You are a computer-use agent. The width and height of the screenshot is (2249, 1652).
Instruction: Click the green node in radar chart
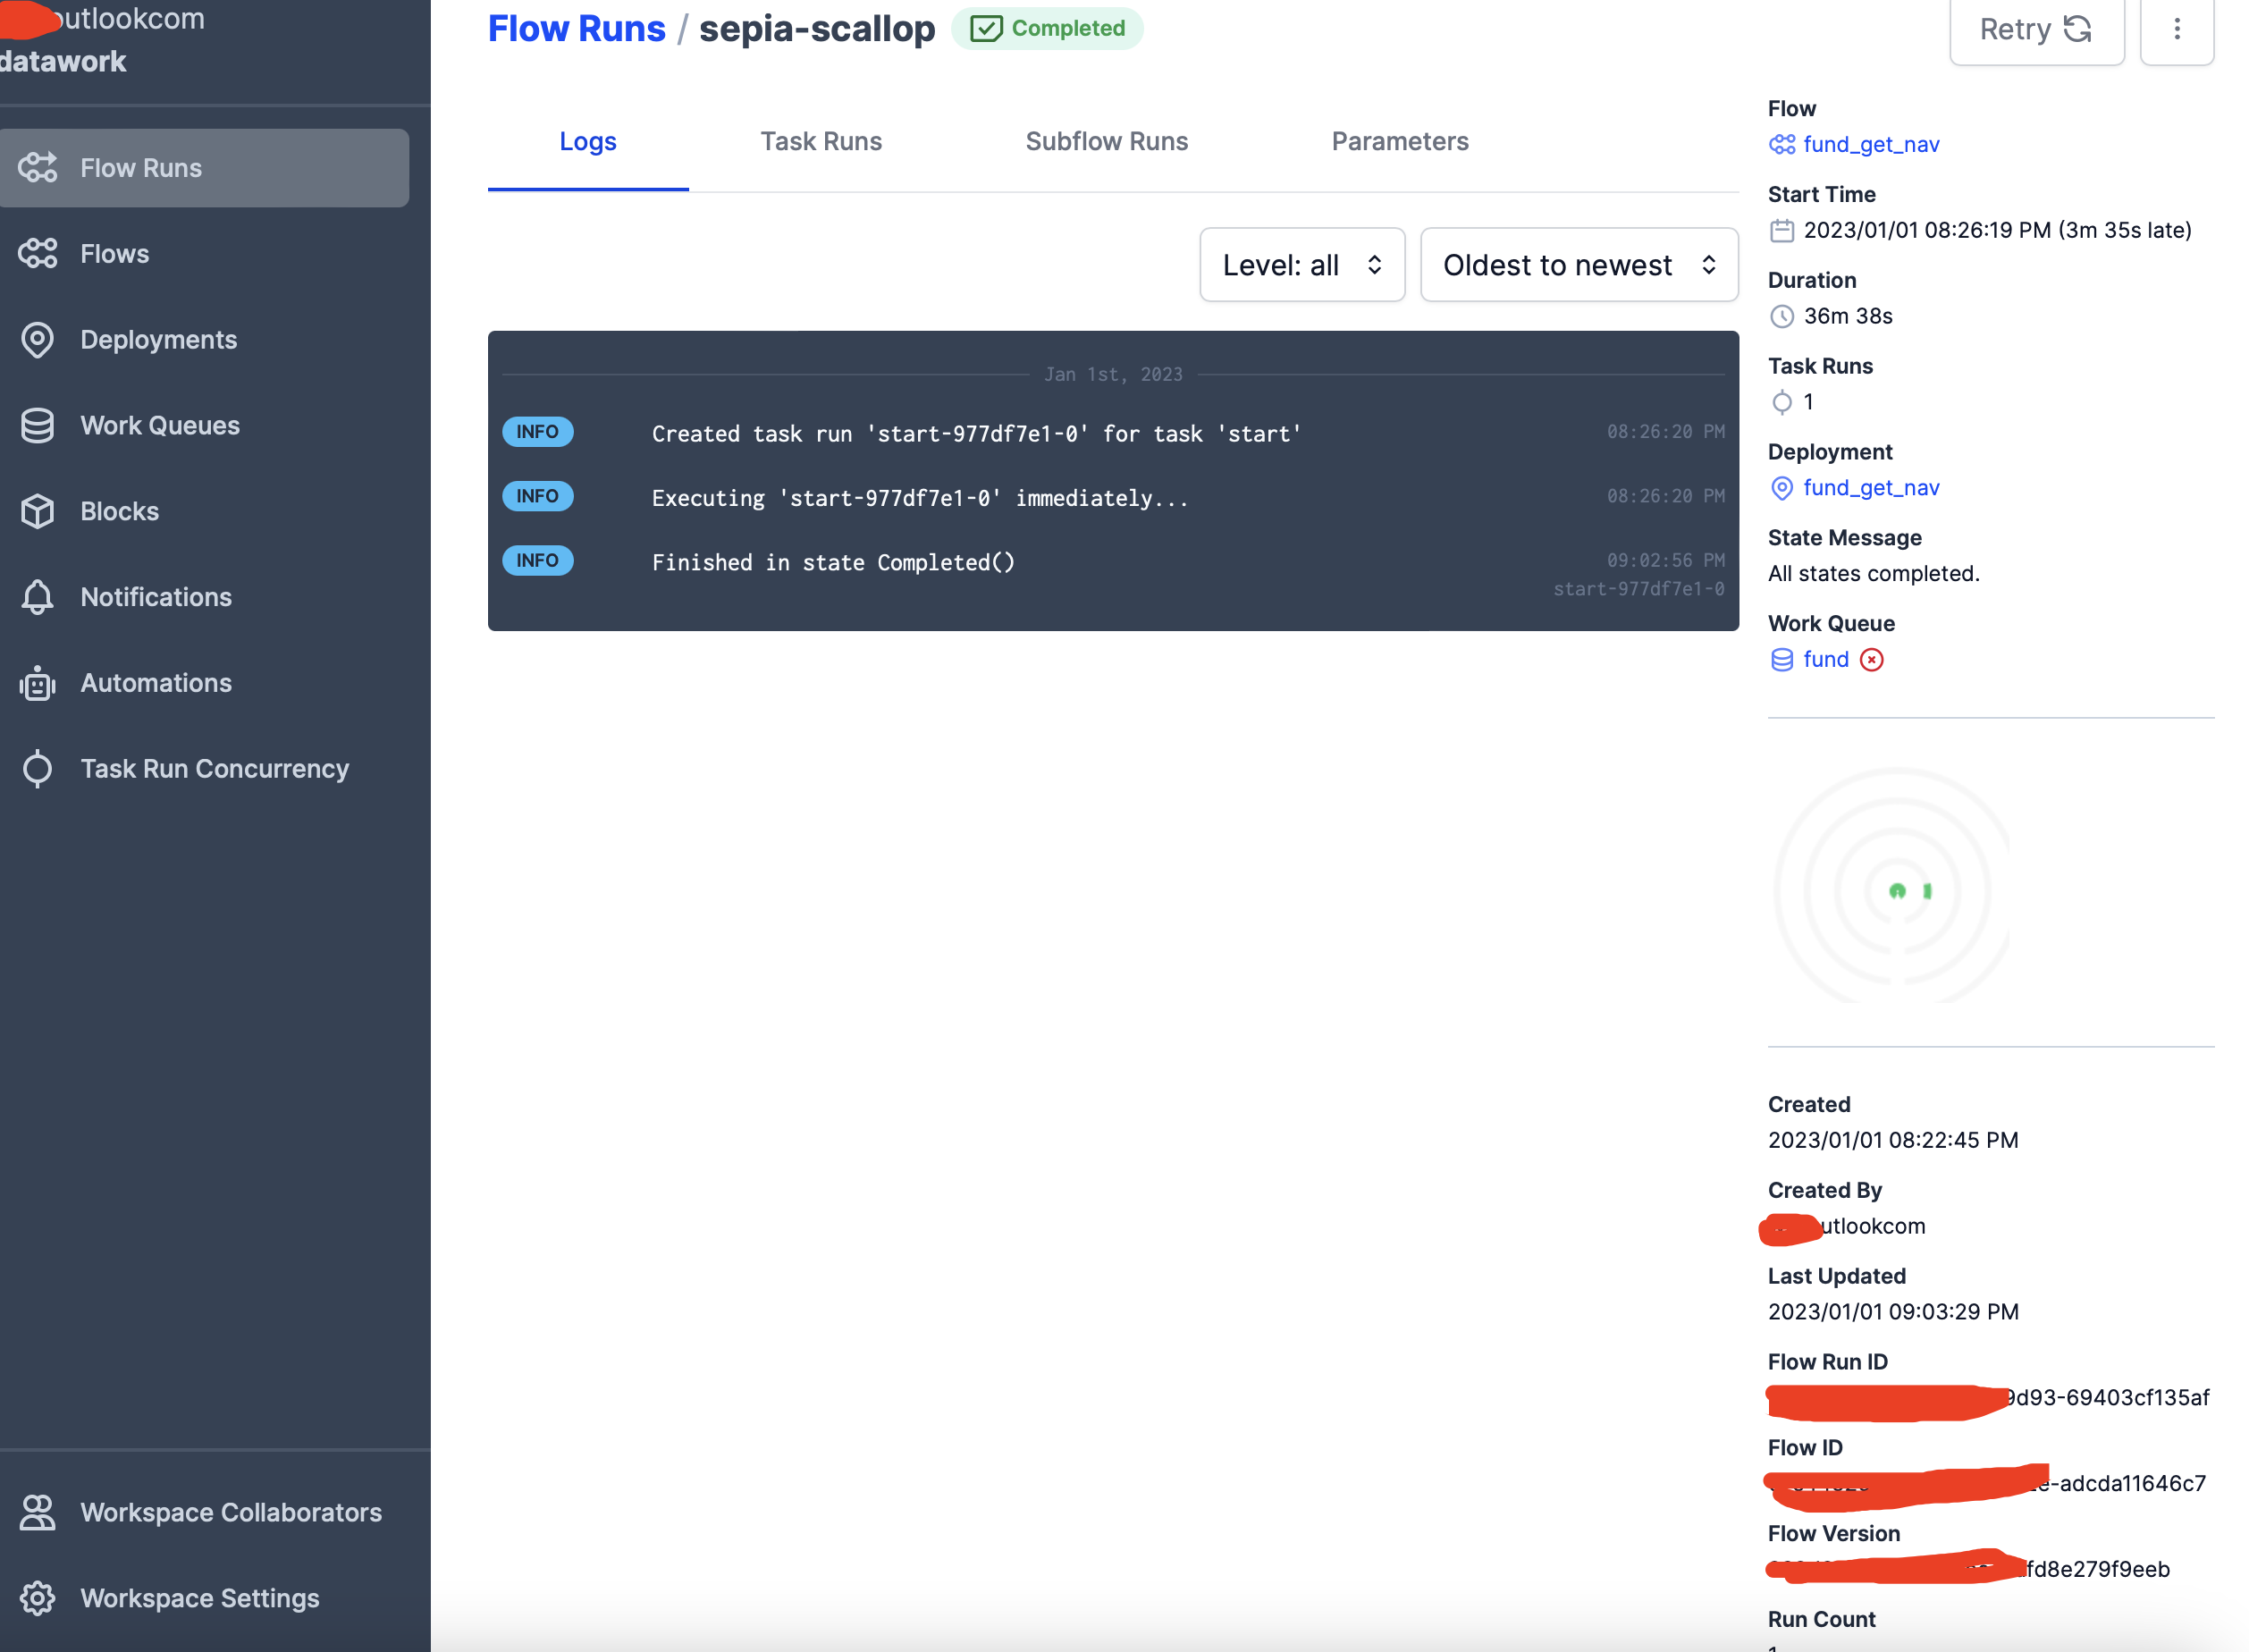[1897, 891]
